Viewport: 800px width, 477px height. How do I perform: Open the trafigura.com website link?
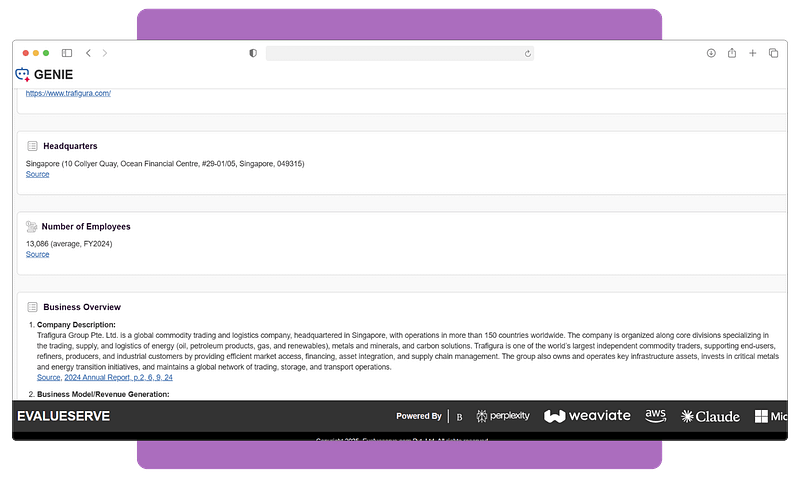pos(68,93)
